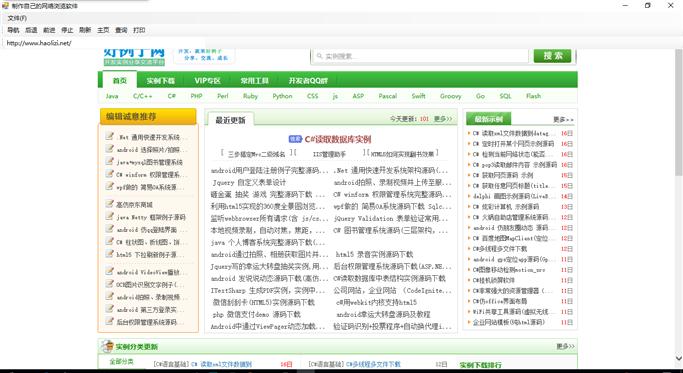Open c#用webkit内核支持html5 link
Viewport: 683px width, 373px height.
pyautogui.click(x=376, y=302)
